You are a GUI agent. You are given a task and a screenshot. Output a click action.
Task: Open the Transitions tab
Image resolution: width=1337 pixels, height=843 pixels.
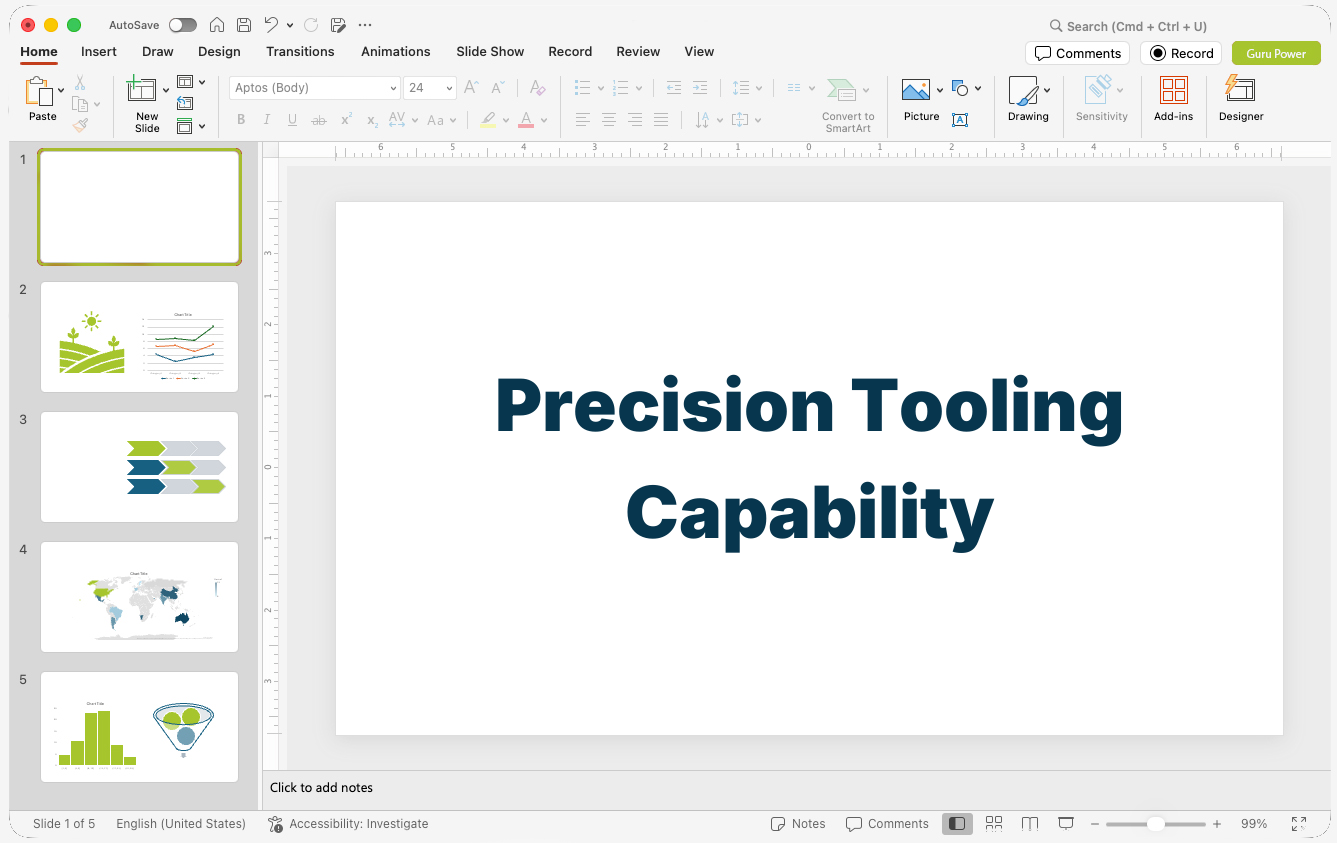tap(300, 52)
